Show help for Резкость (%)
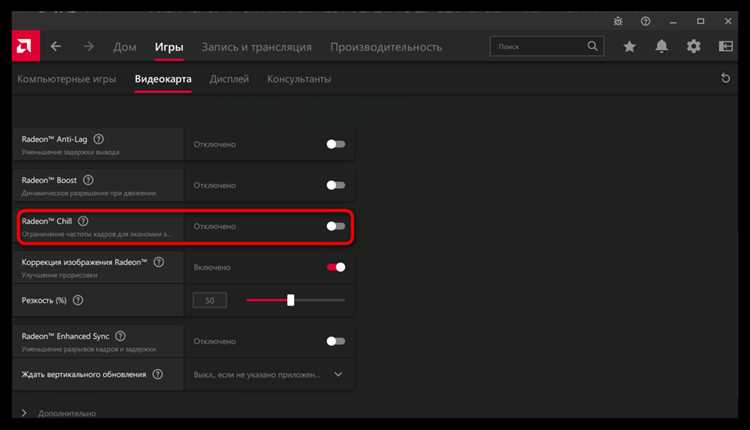Screen dimensions: 750x430 click(x=78, y=300)
